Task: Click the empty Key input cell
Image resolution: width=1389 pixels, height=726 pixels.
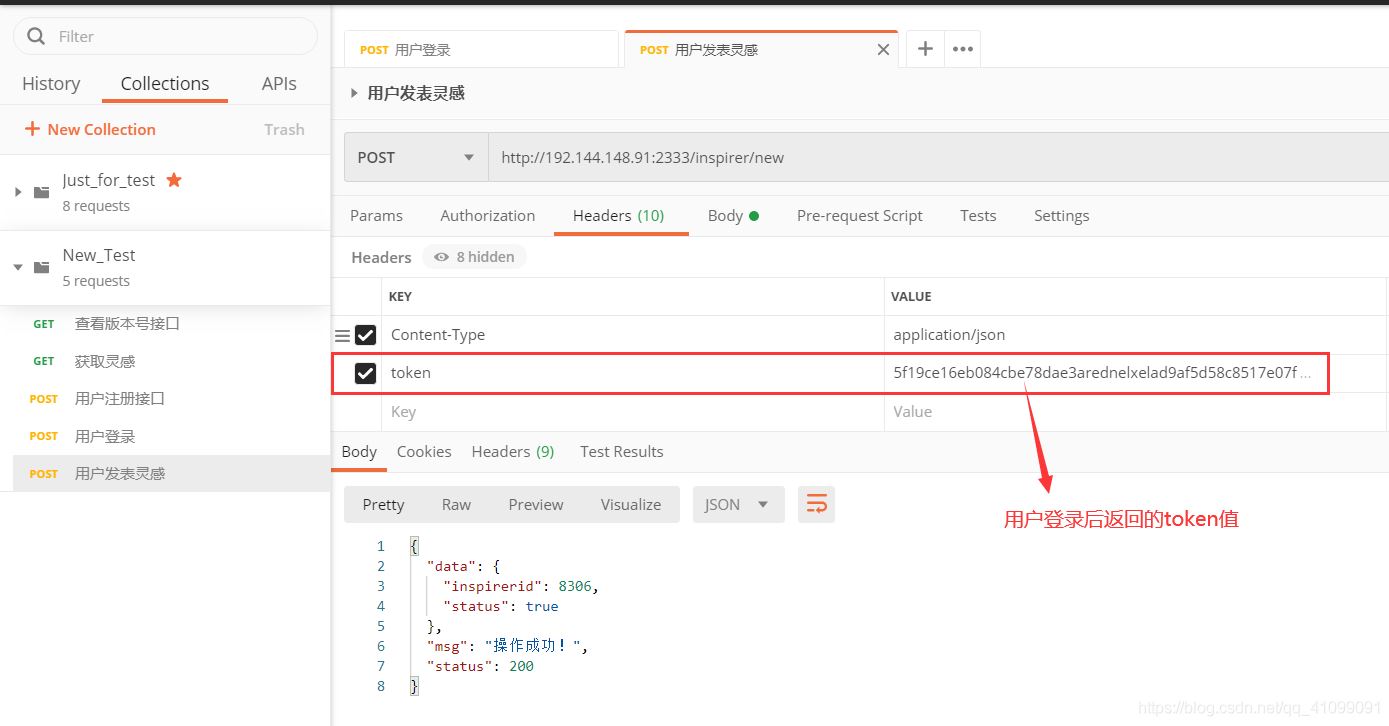Action: [633, 412]
